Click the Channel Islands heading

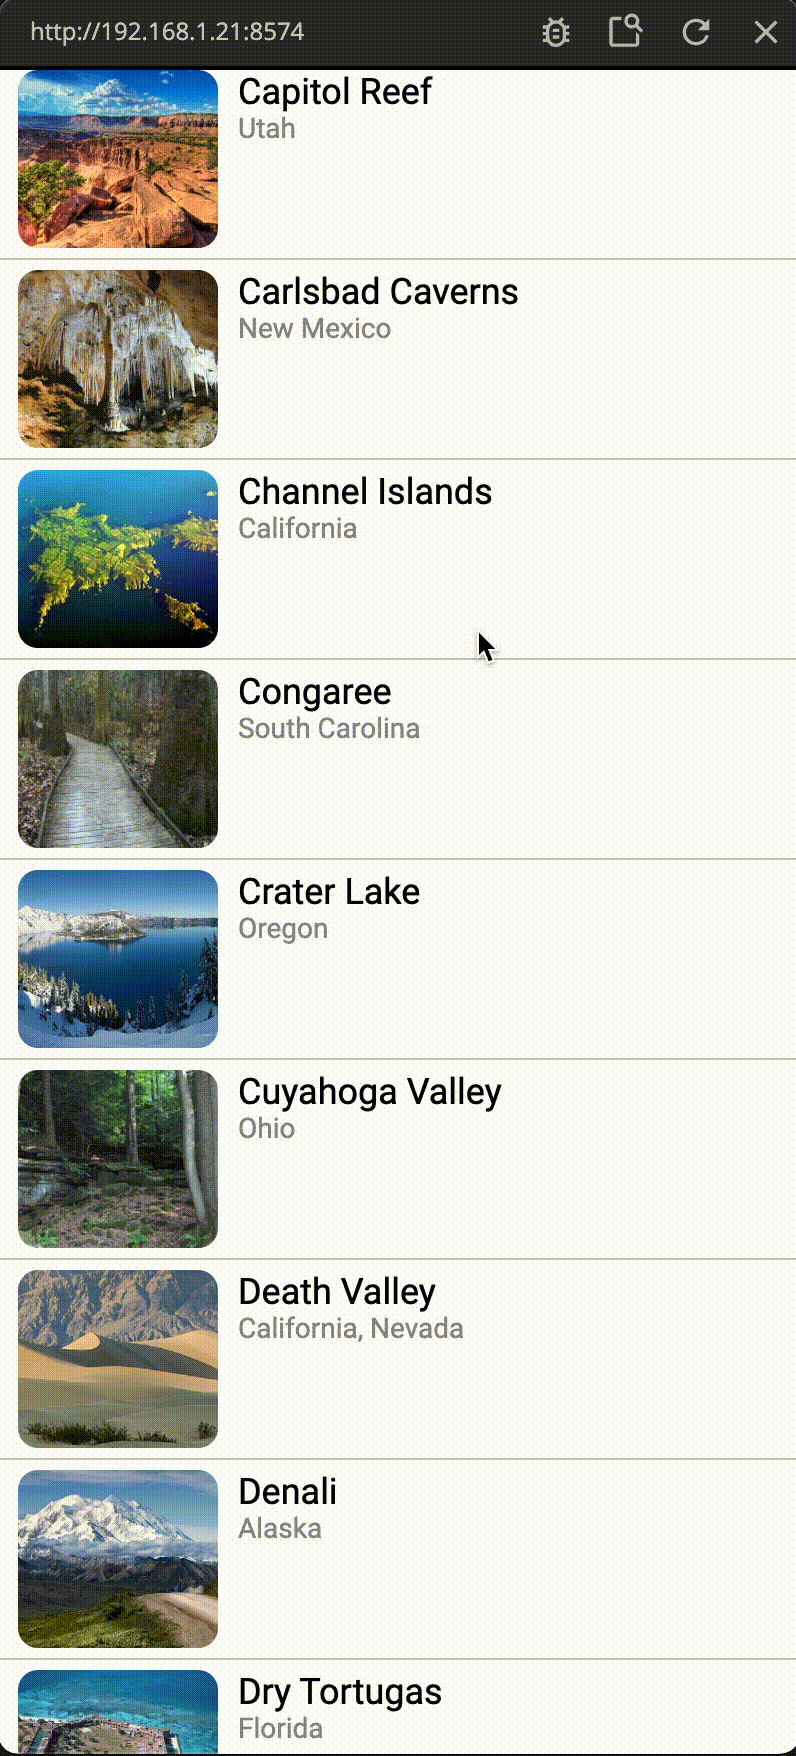coord(365,492)
